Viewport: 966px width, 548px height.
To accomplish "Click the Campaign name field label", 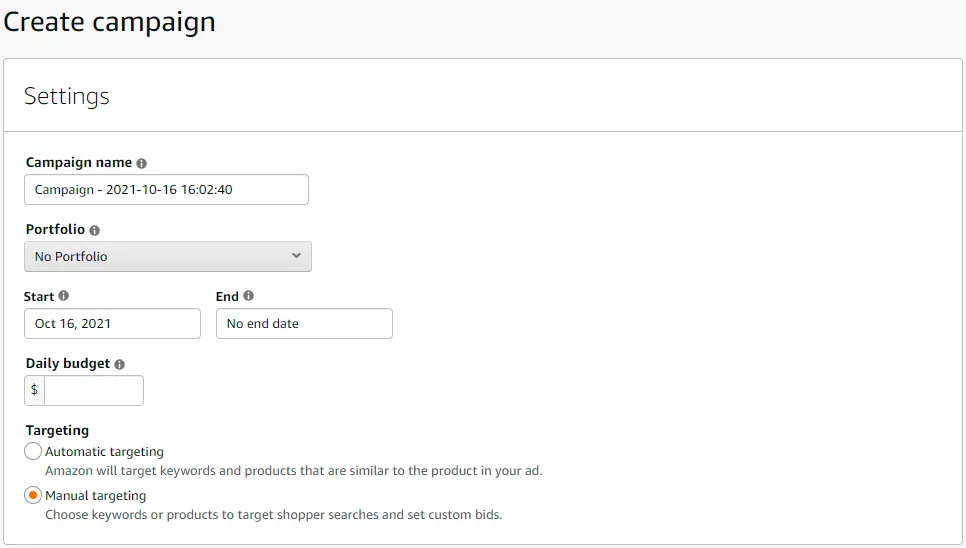I will pyautogui.click(x=80, y=163).
